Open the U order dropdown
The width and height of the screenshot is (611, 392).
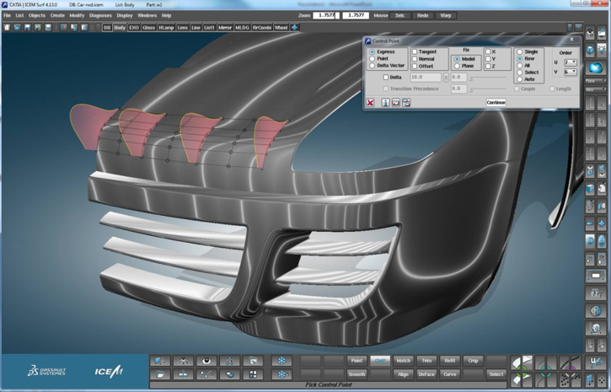570,62
